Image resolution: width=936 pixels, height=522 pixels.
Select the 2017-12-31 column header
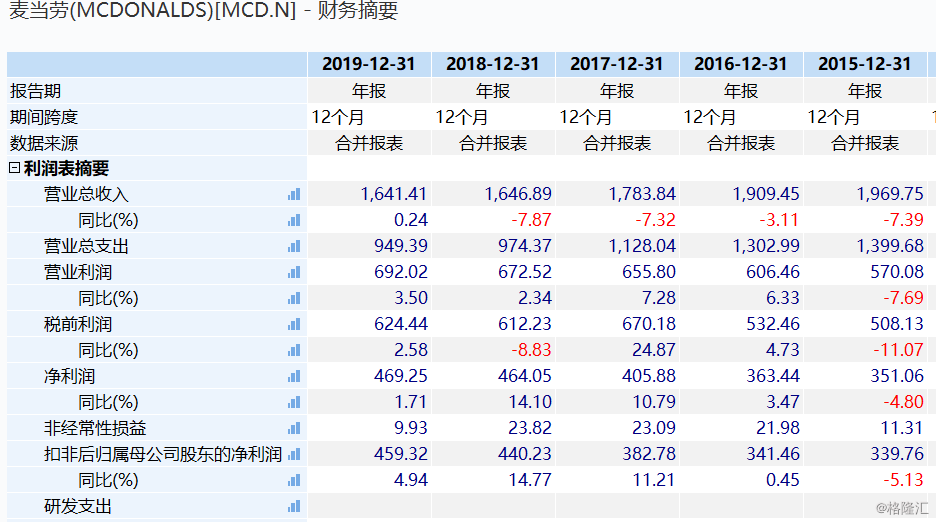(617, 64)
